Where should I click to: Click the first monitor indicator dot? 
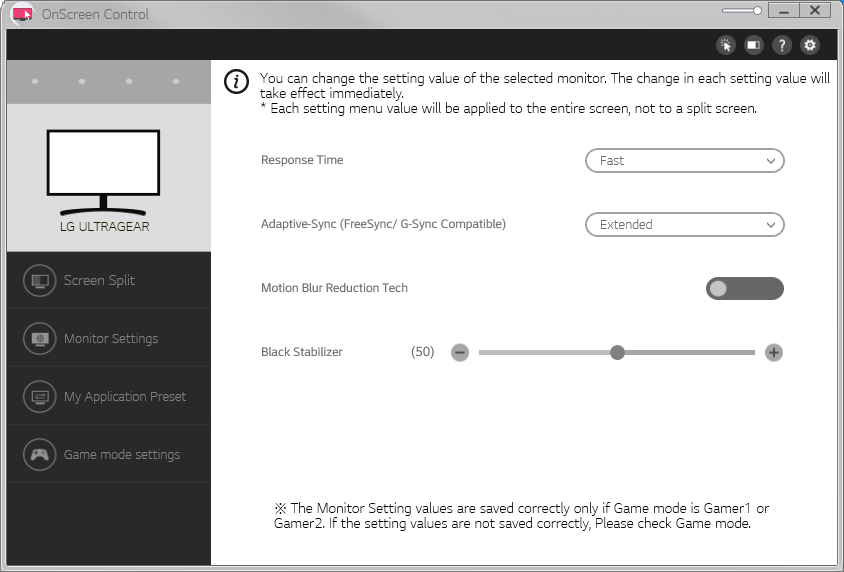point(35,82)
